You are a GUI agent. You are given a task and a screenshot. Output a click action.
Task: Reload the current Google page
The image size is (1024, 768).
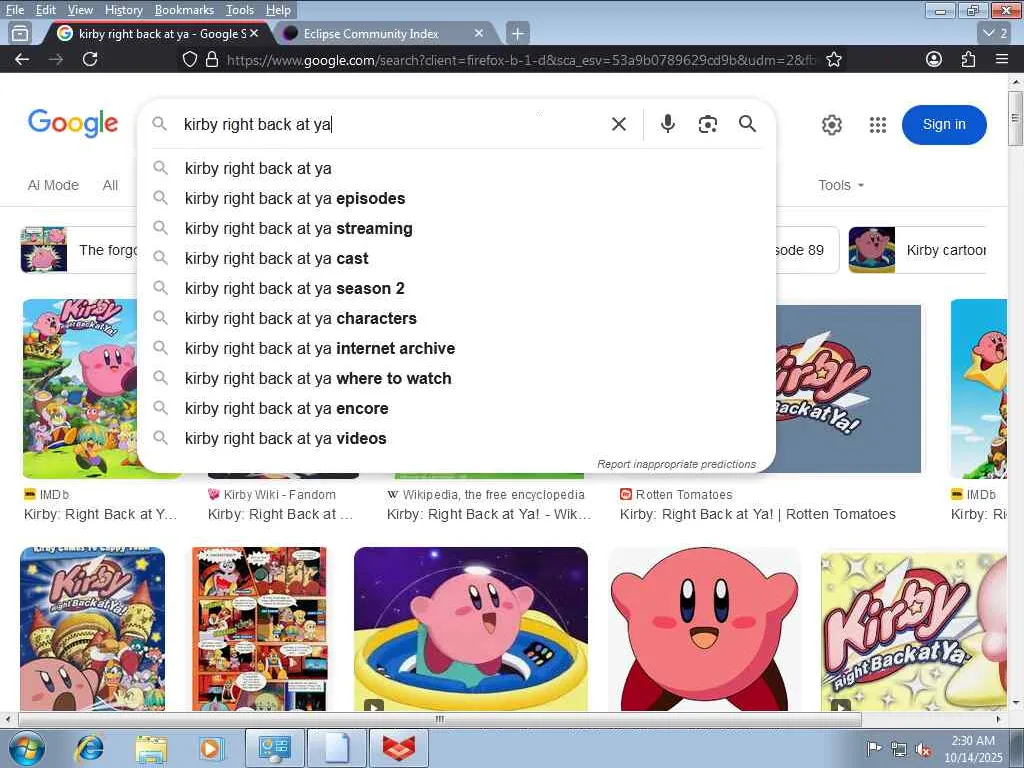click(90, 59)
